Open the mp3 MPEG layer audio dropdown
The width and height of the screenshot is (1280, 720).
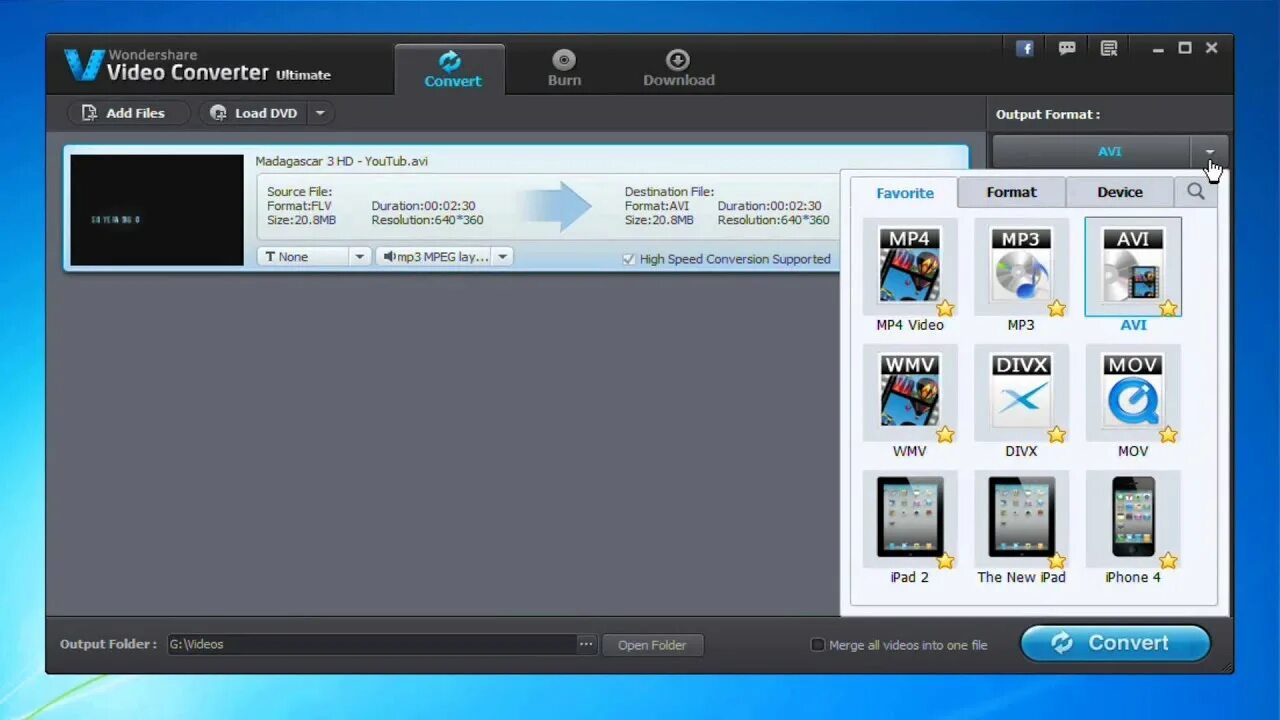(x=444, y=257)
